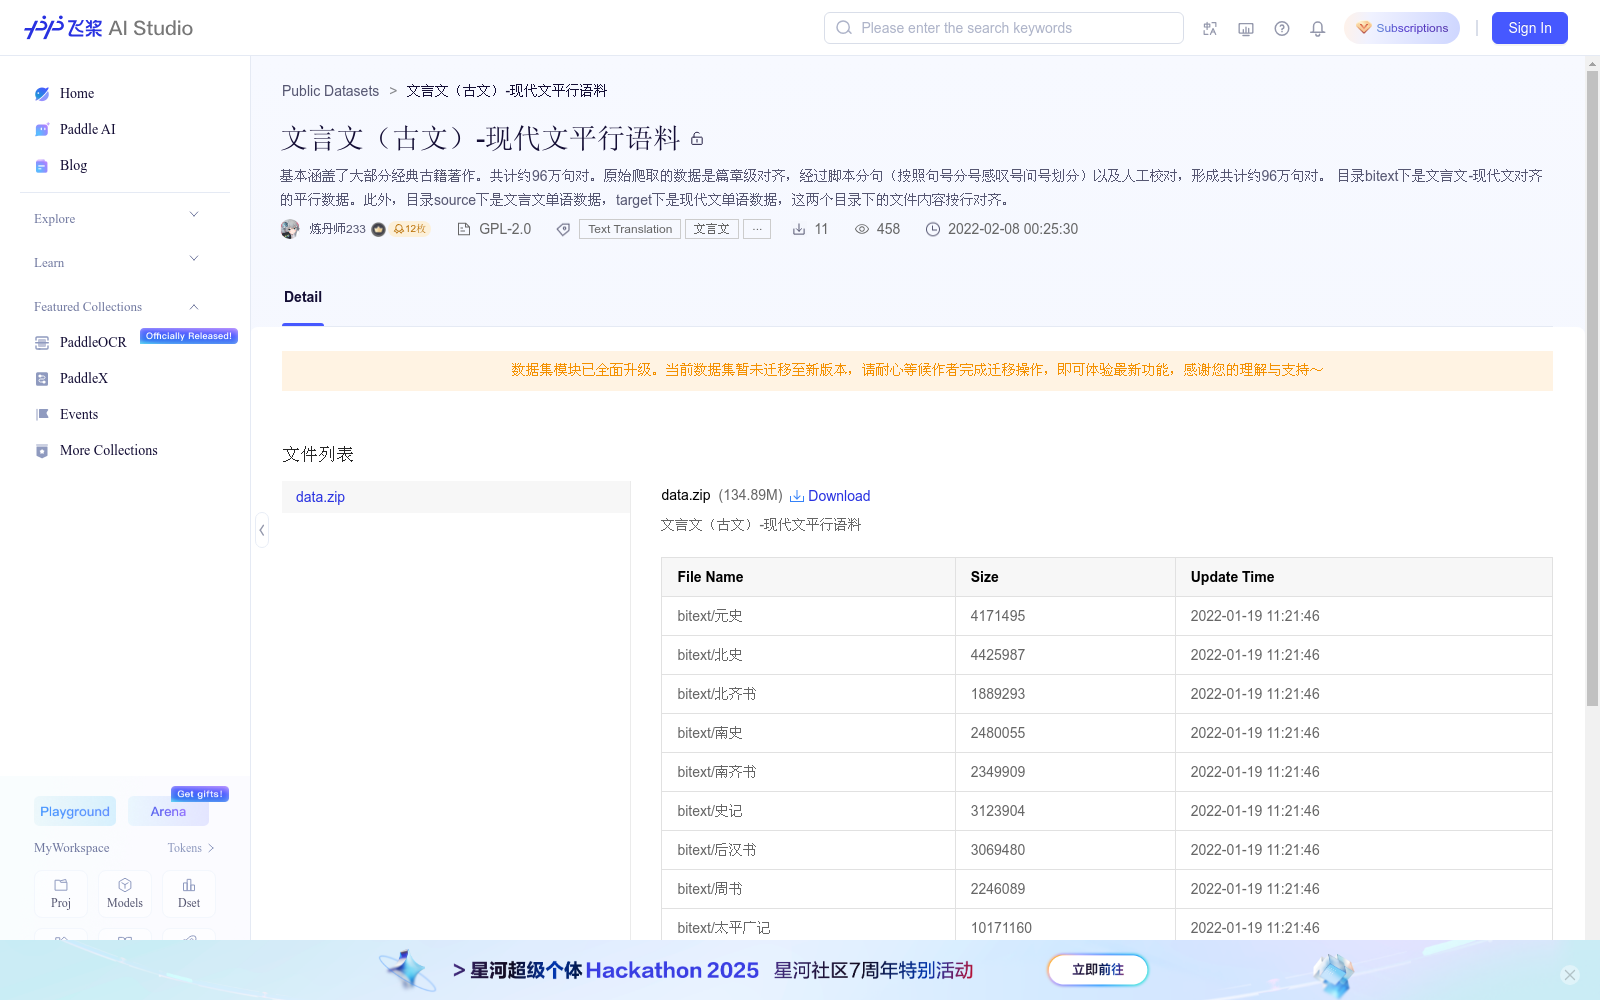Collapse the file list panel arrow

262,530
